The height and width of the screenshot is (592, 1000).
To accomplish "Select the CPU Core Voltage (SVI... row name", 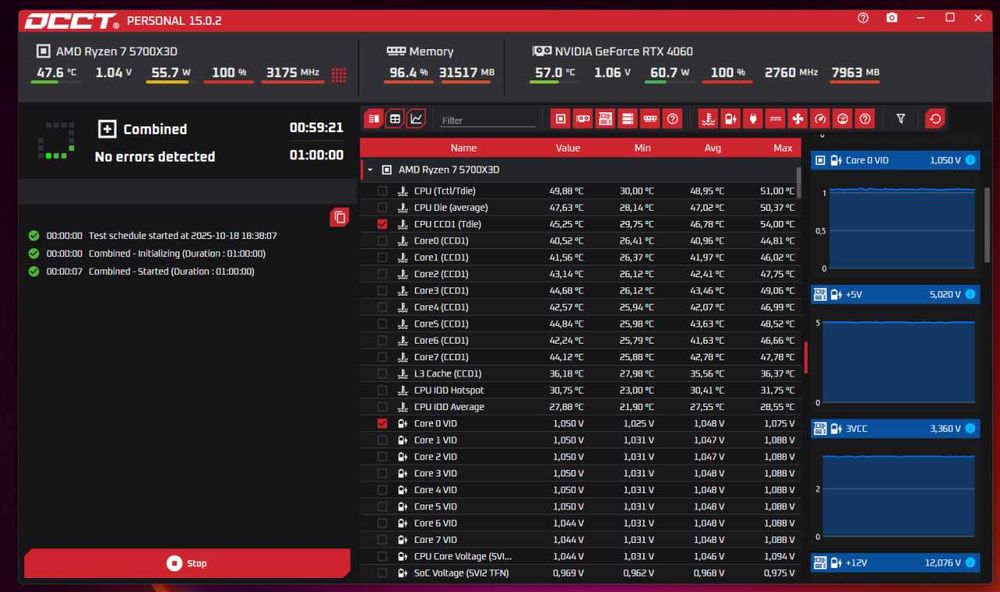I will tap(462, 556).
